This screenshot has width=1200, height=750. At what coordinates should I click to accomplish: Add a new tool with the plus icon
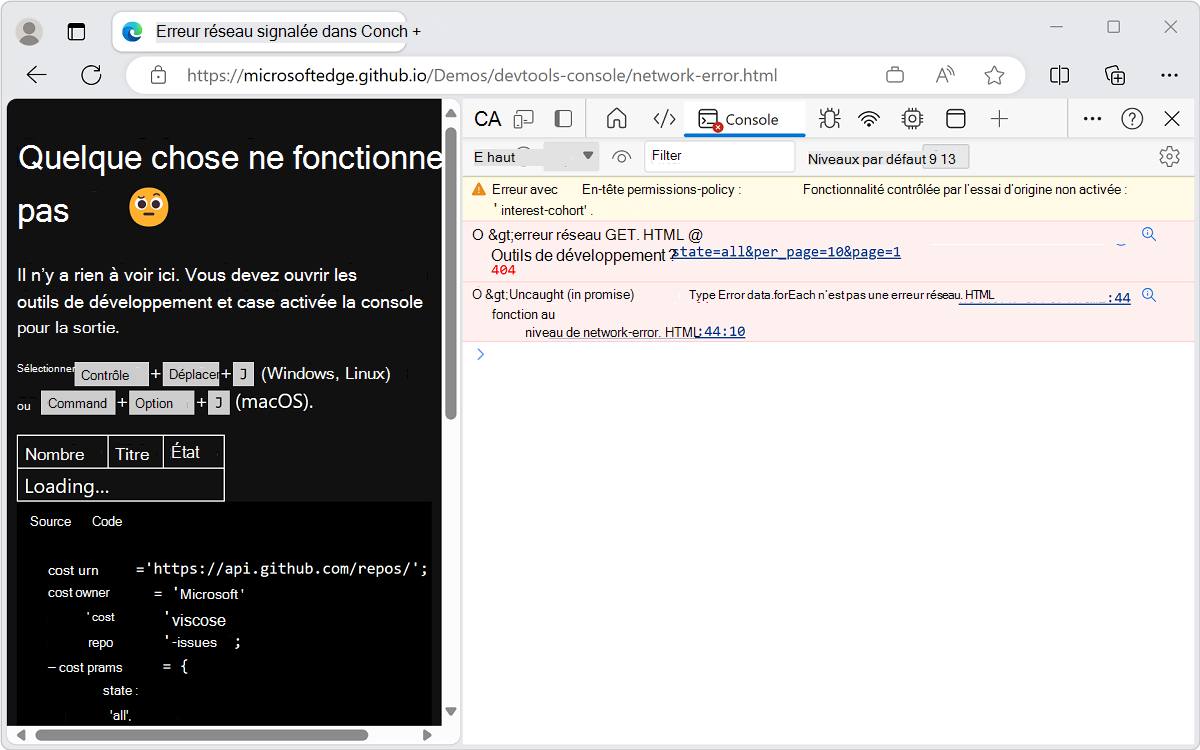click(x=999, y=118)
